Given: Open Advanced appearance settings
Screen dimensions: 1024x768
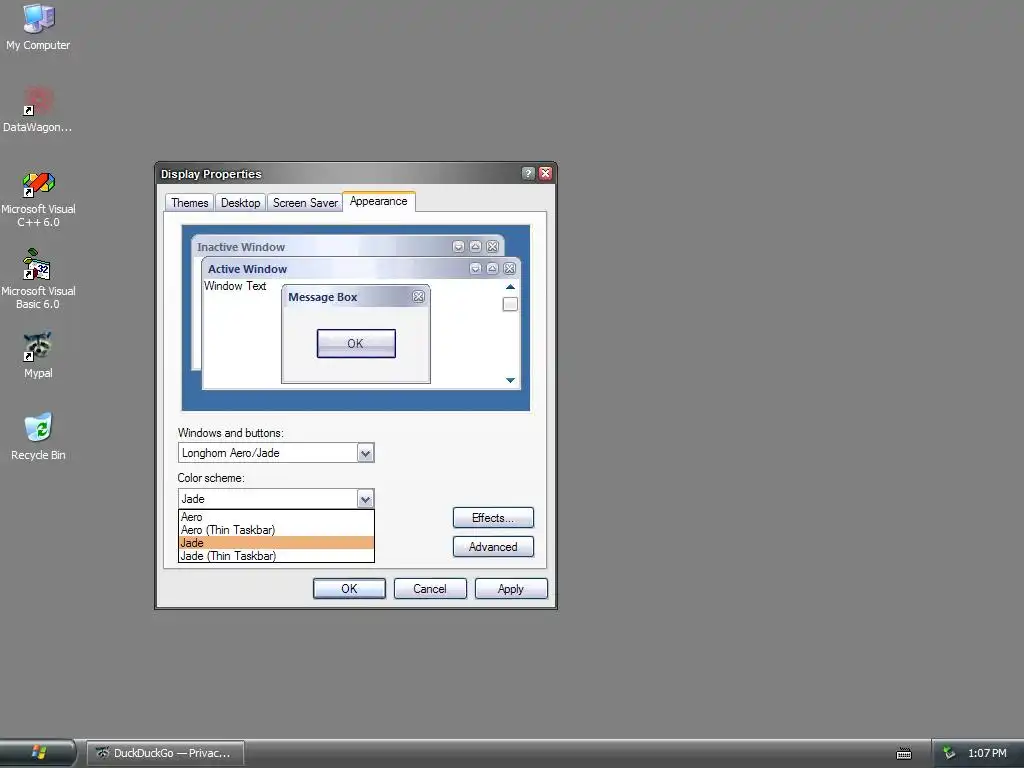Looking at the screenshot, I should click(493, 547).
